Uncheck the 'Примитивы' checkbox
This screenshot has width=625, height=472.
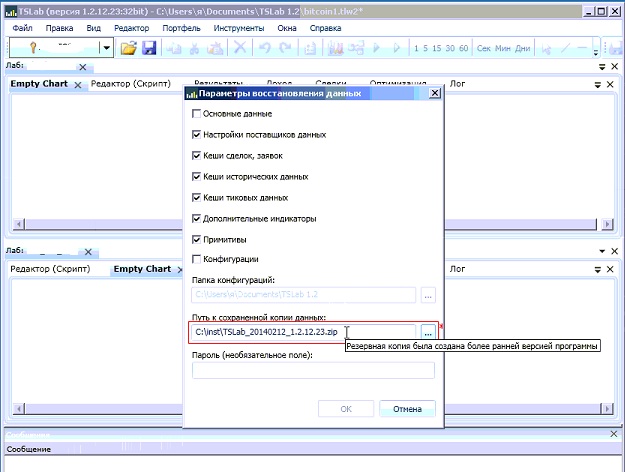coord(196,239)
